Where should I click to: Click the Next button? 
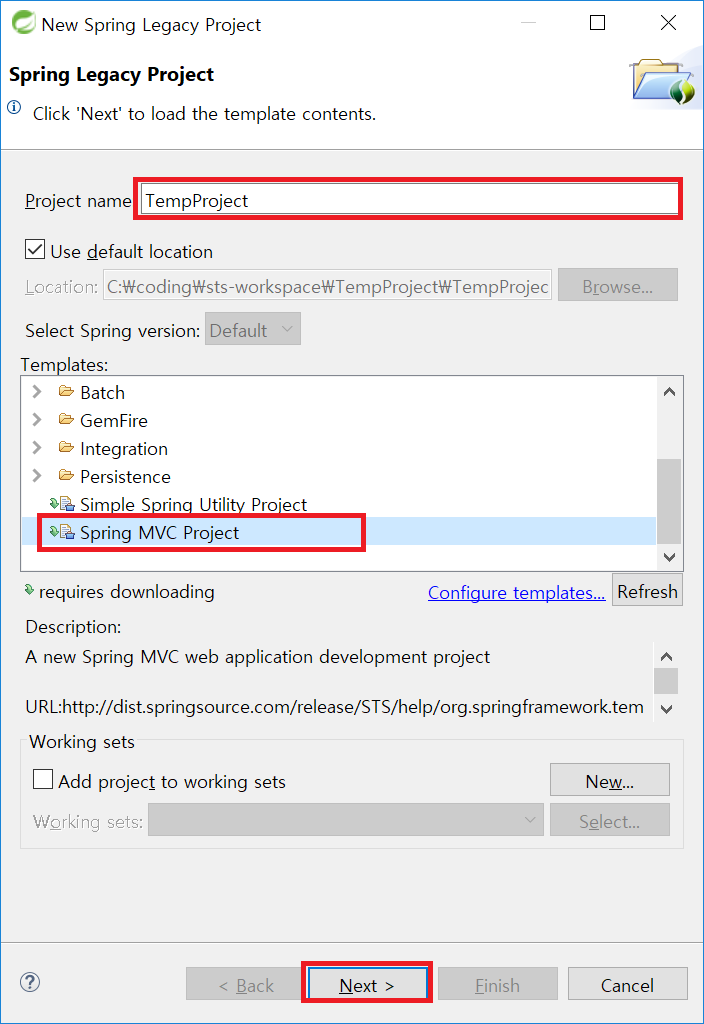click(367, 985)
